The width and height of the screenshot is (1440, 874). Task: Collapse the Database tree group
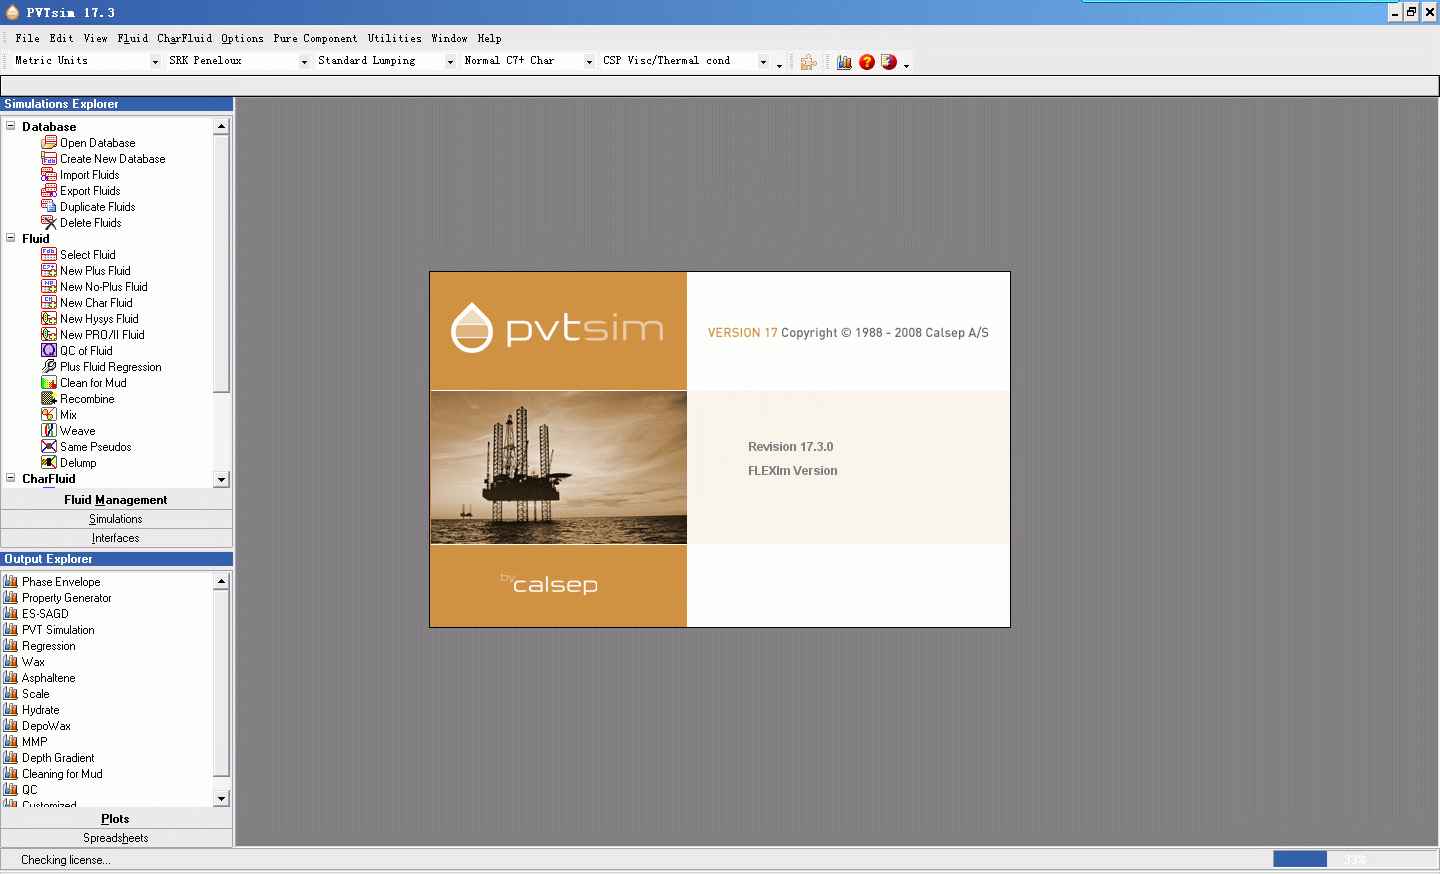(x=11, y=126)
